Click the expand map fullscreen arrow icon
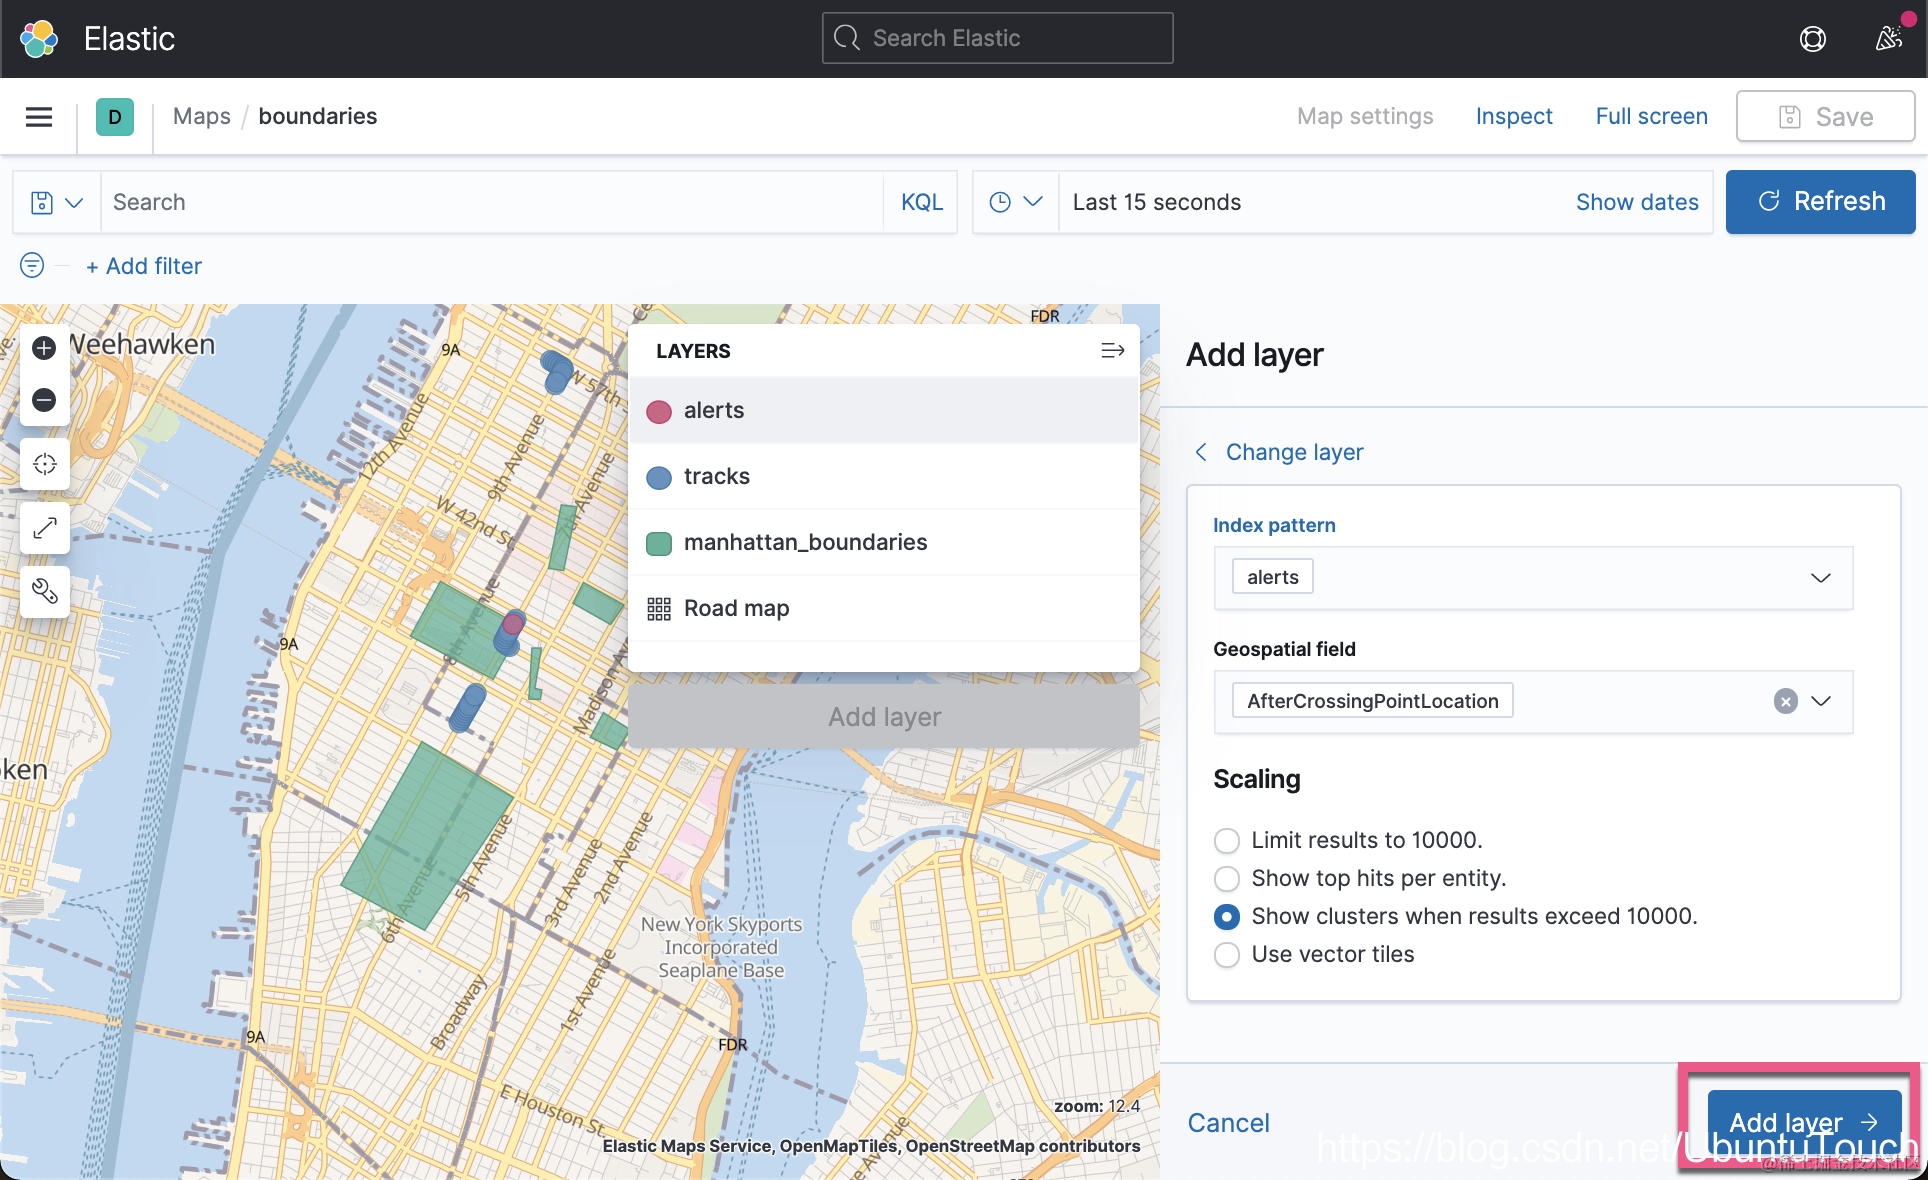 (44, 528)
